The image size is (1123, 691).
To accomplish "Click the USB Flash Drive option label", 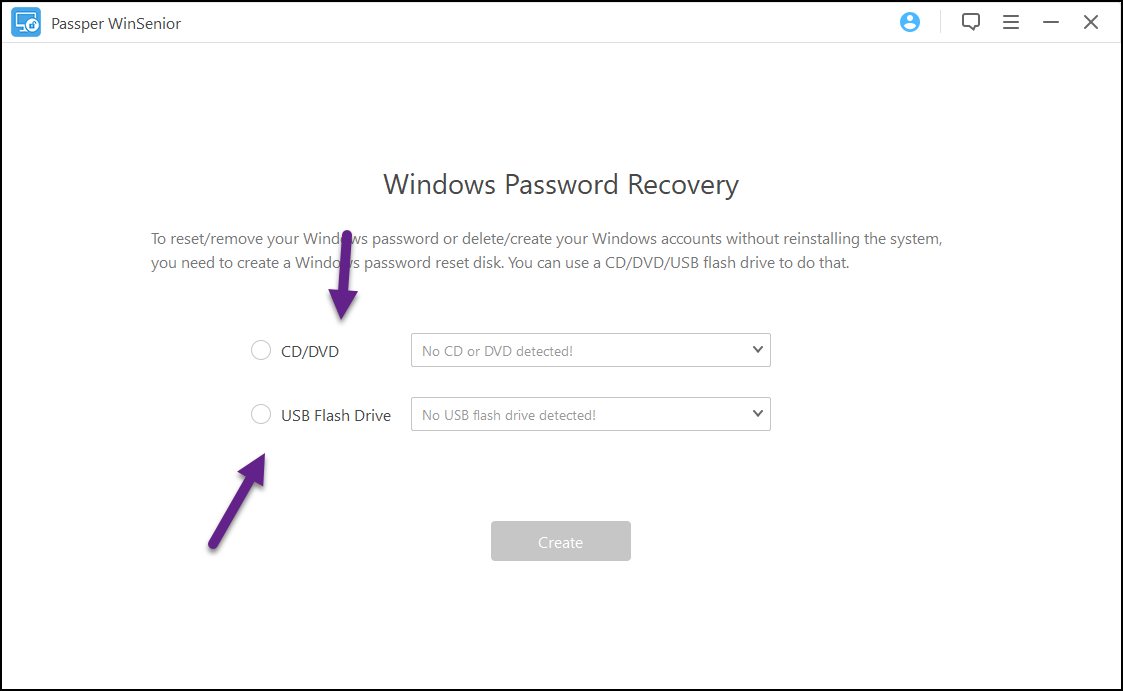I will tap(336, 415).
